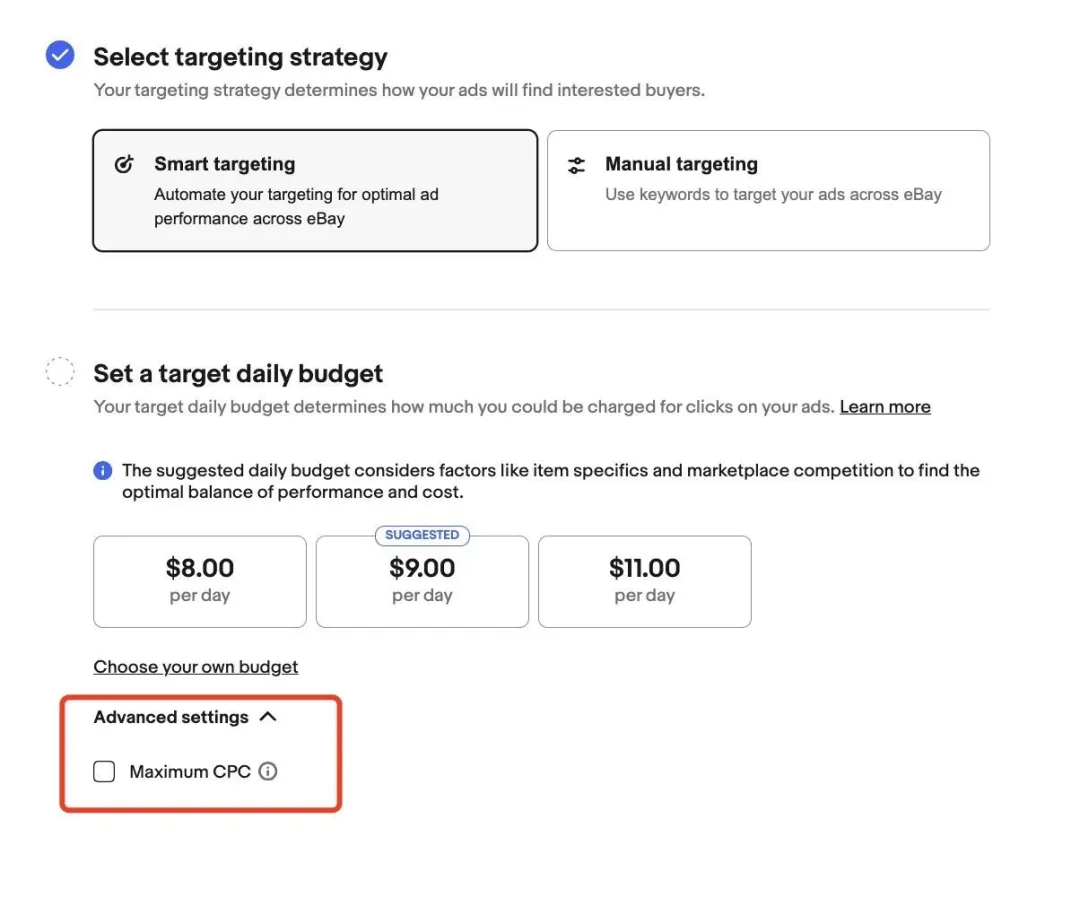This screenshot has width=1080, height=924.
Task: Click the Manual targeting sliders icon
Action: tap(576, 165)
